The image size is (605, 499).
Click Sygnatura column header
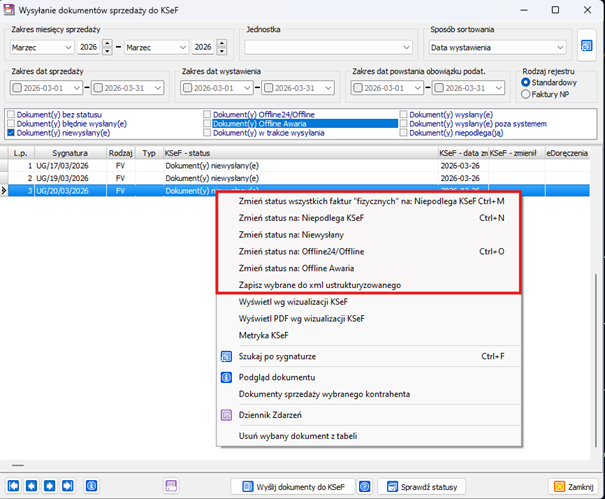pyautogui.click(x=63, y=153)
